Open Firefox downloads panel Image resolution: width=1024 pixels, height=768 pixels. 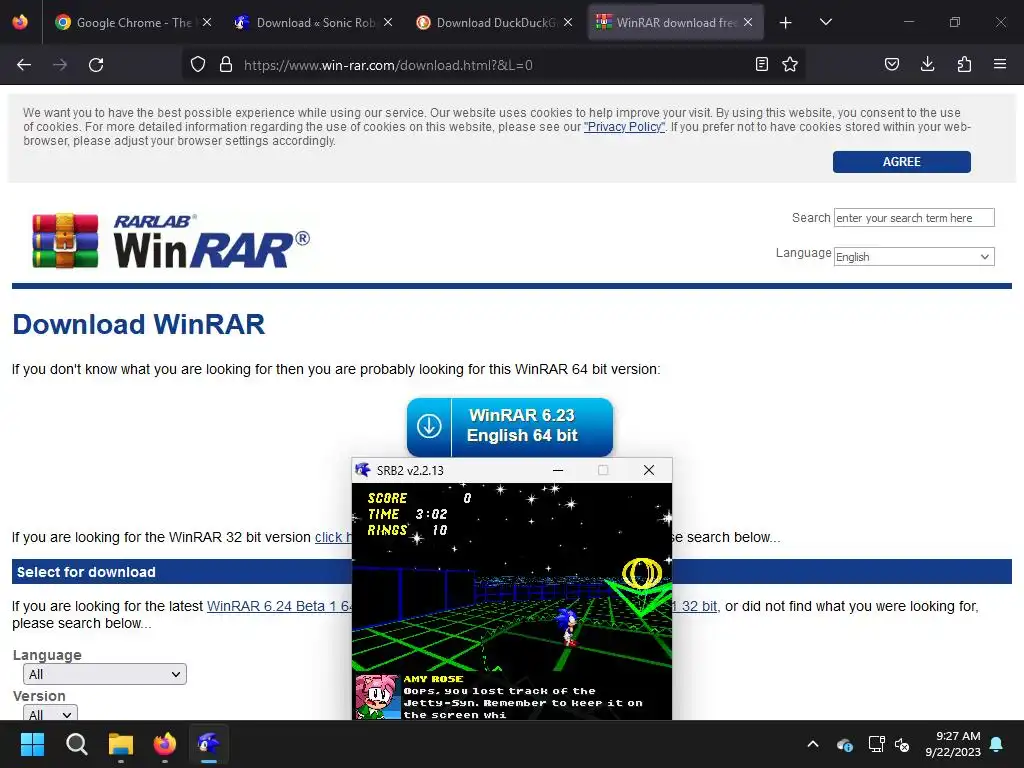[927, 64]
